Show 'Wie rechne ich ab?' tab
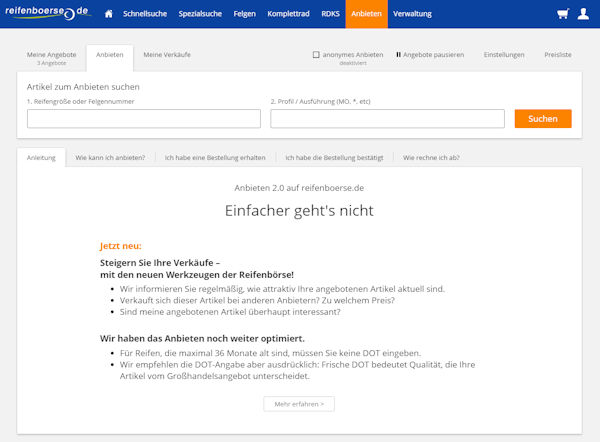Viewport: 600px width, 442px height. (431, 157)
